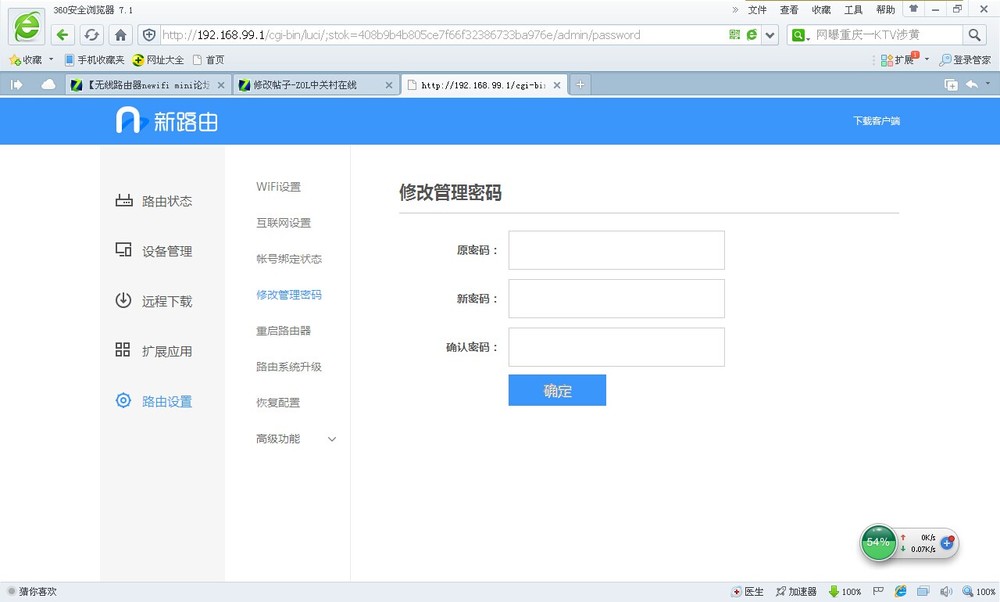Click the 原密码 input field
1000x602 pixels.
click(616, 250)
